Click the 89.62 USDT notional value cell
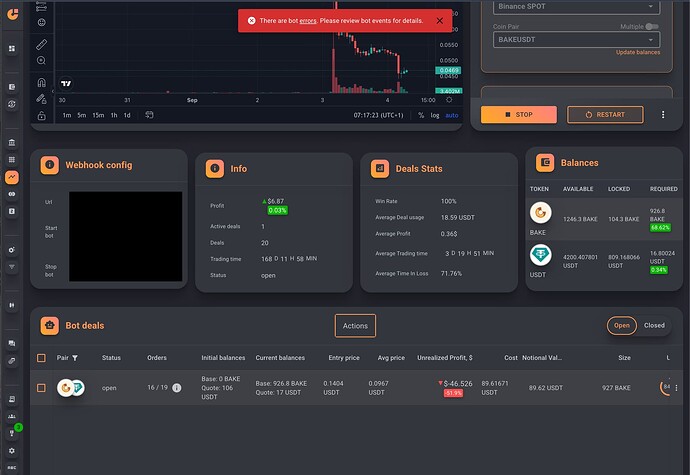Screen dimensions: 690x475 (546, 388)
